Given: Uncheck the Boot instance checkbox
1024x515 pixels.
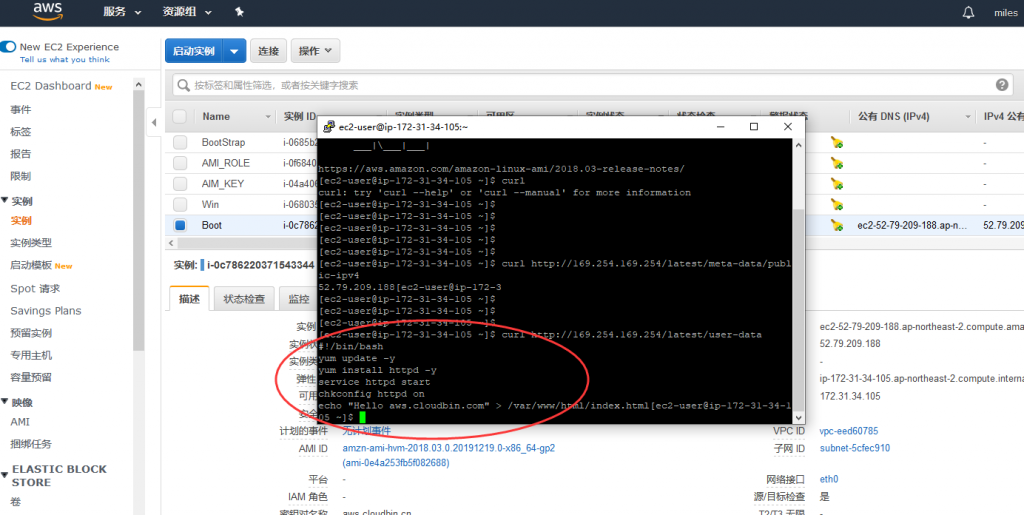Looking at the screenshot, I should pos(180,225).
